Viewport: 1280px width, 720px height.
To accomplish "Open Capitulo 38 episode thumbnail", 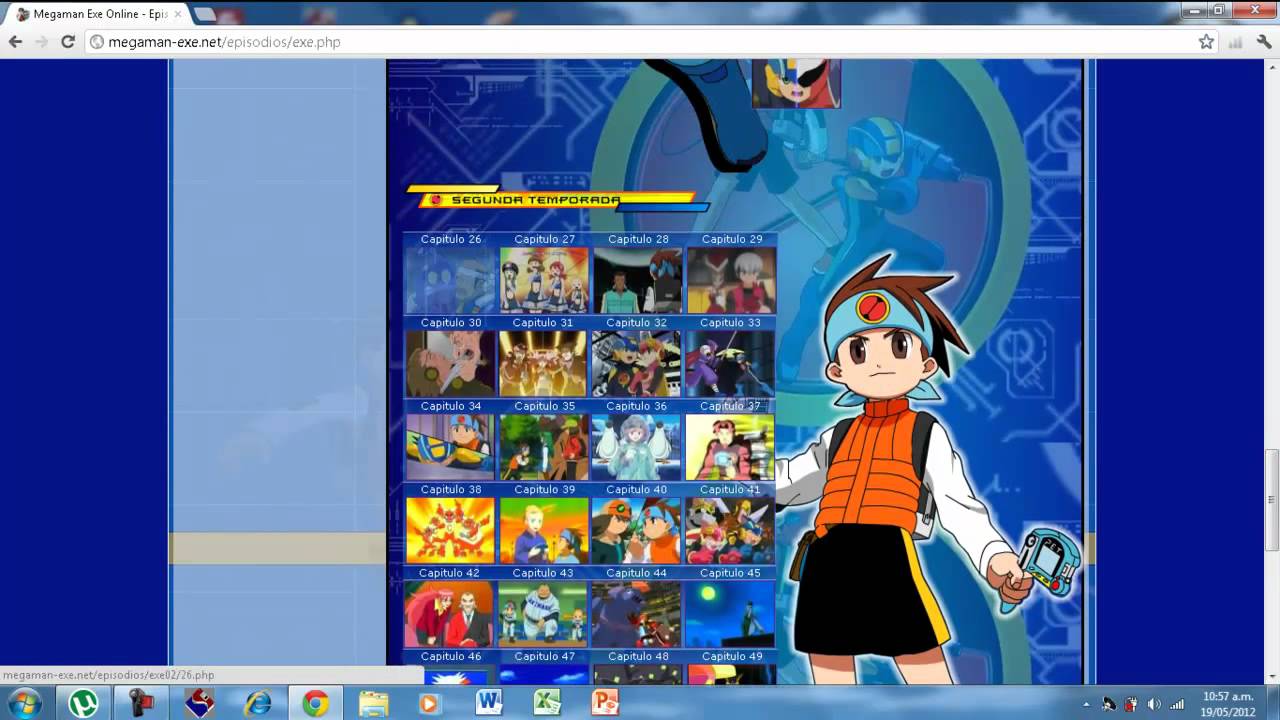I will pos(450,531).
